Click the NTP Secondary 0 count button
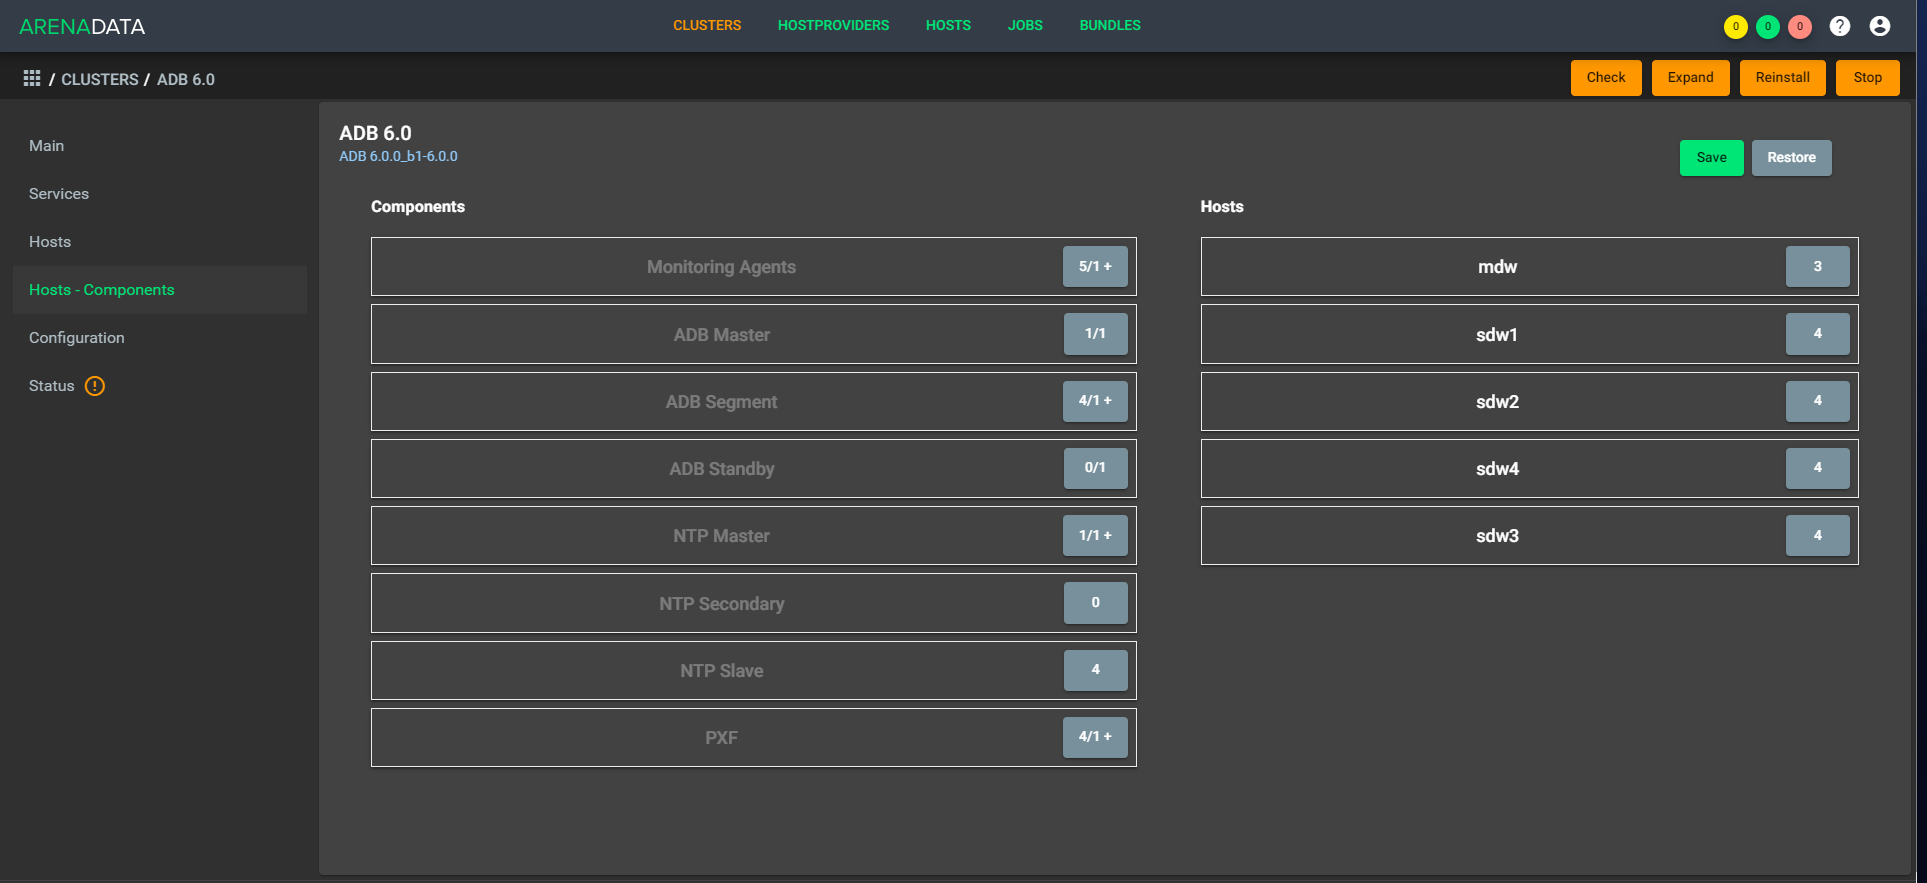1927x883 pixels. (x=1095, y=603)
